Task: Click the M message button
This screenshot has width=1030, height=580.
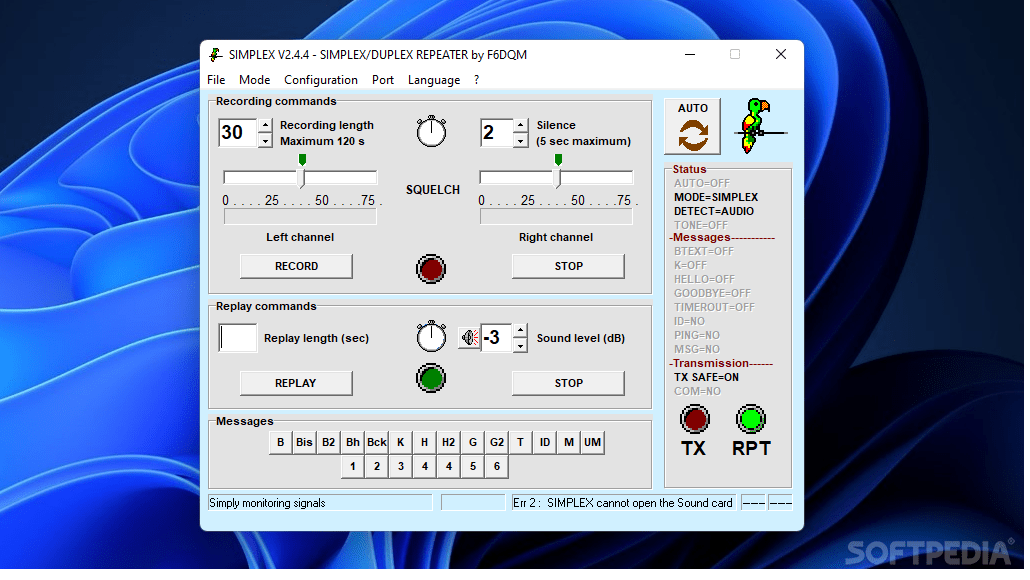Action: 569,442
